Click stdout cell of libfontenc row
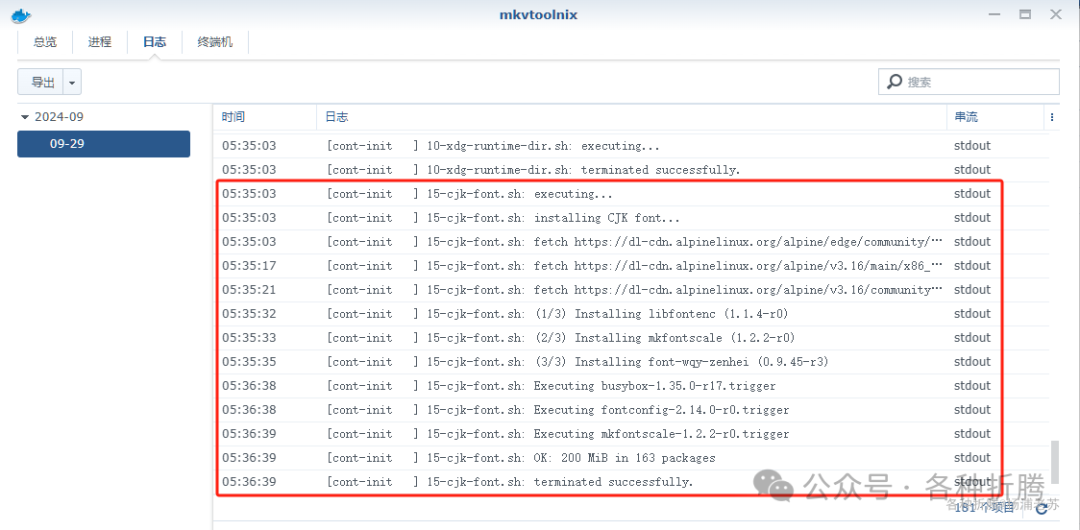The image size is (1080, 530). click(972, 314)
